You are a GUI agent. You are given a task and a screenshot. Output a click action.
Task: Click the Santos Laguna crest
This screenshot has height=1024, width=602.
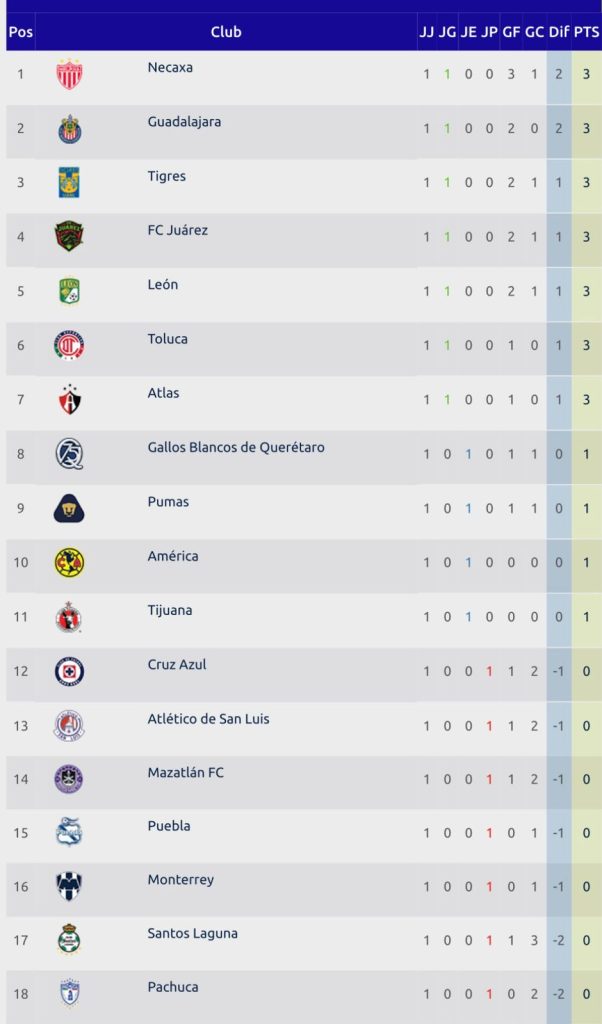point(69,940)
